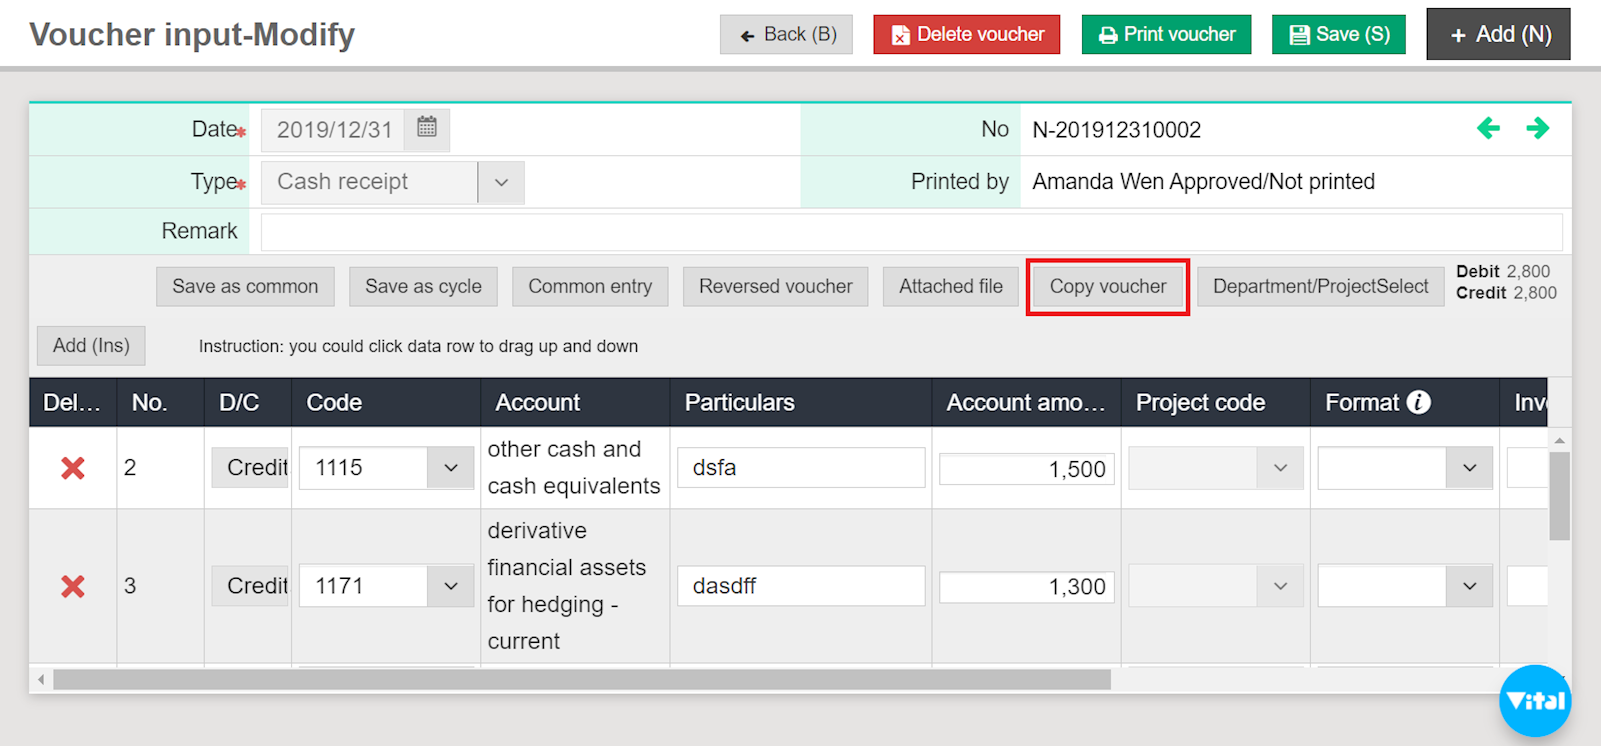The height and width of the screenshot is (746, 1601).
Task: Delete row 3 using the red X
Action: (x=73, y=586)
